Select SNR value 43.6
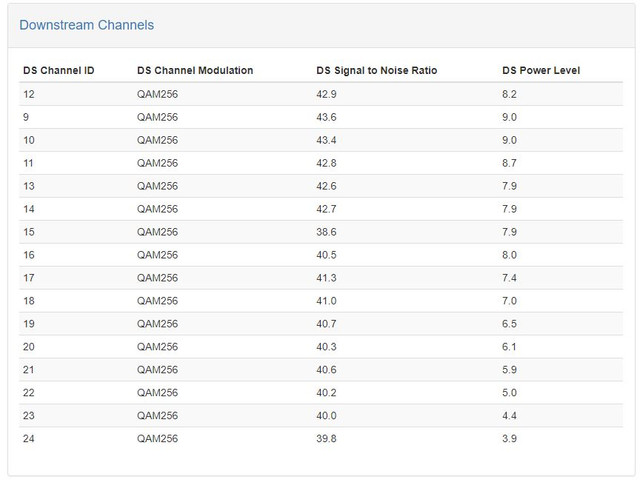 (x=326, y=117)
